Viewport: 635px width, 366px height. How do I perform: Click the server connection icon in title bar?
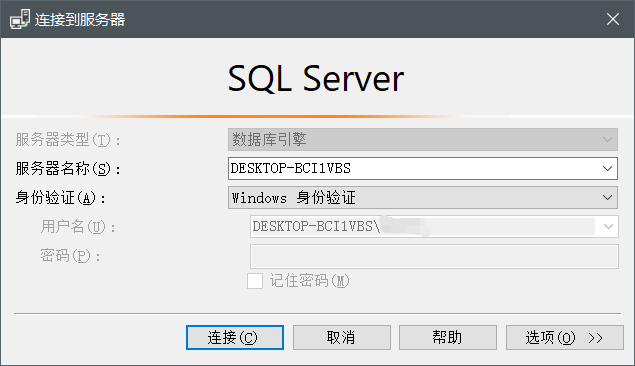(x=20, y=19)
